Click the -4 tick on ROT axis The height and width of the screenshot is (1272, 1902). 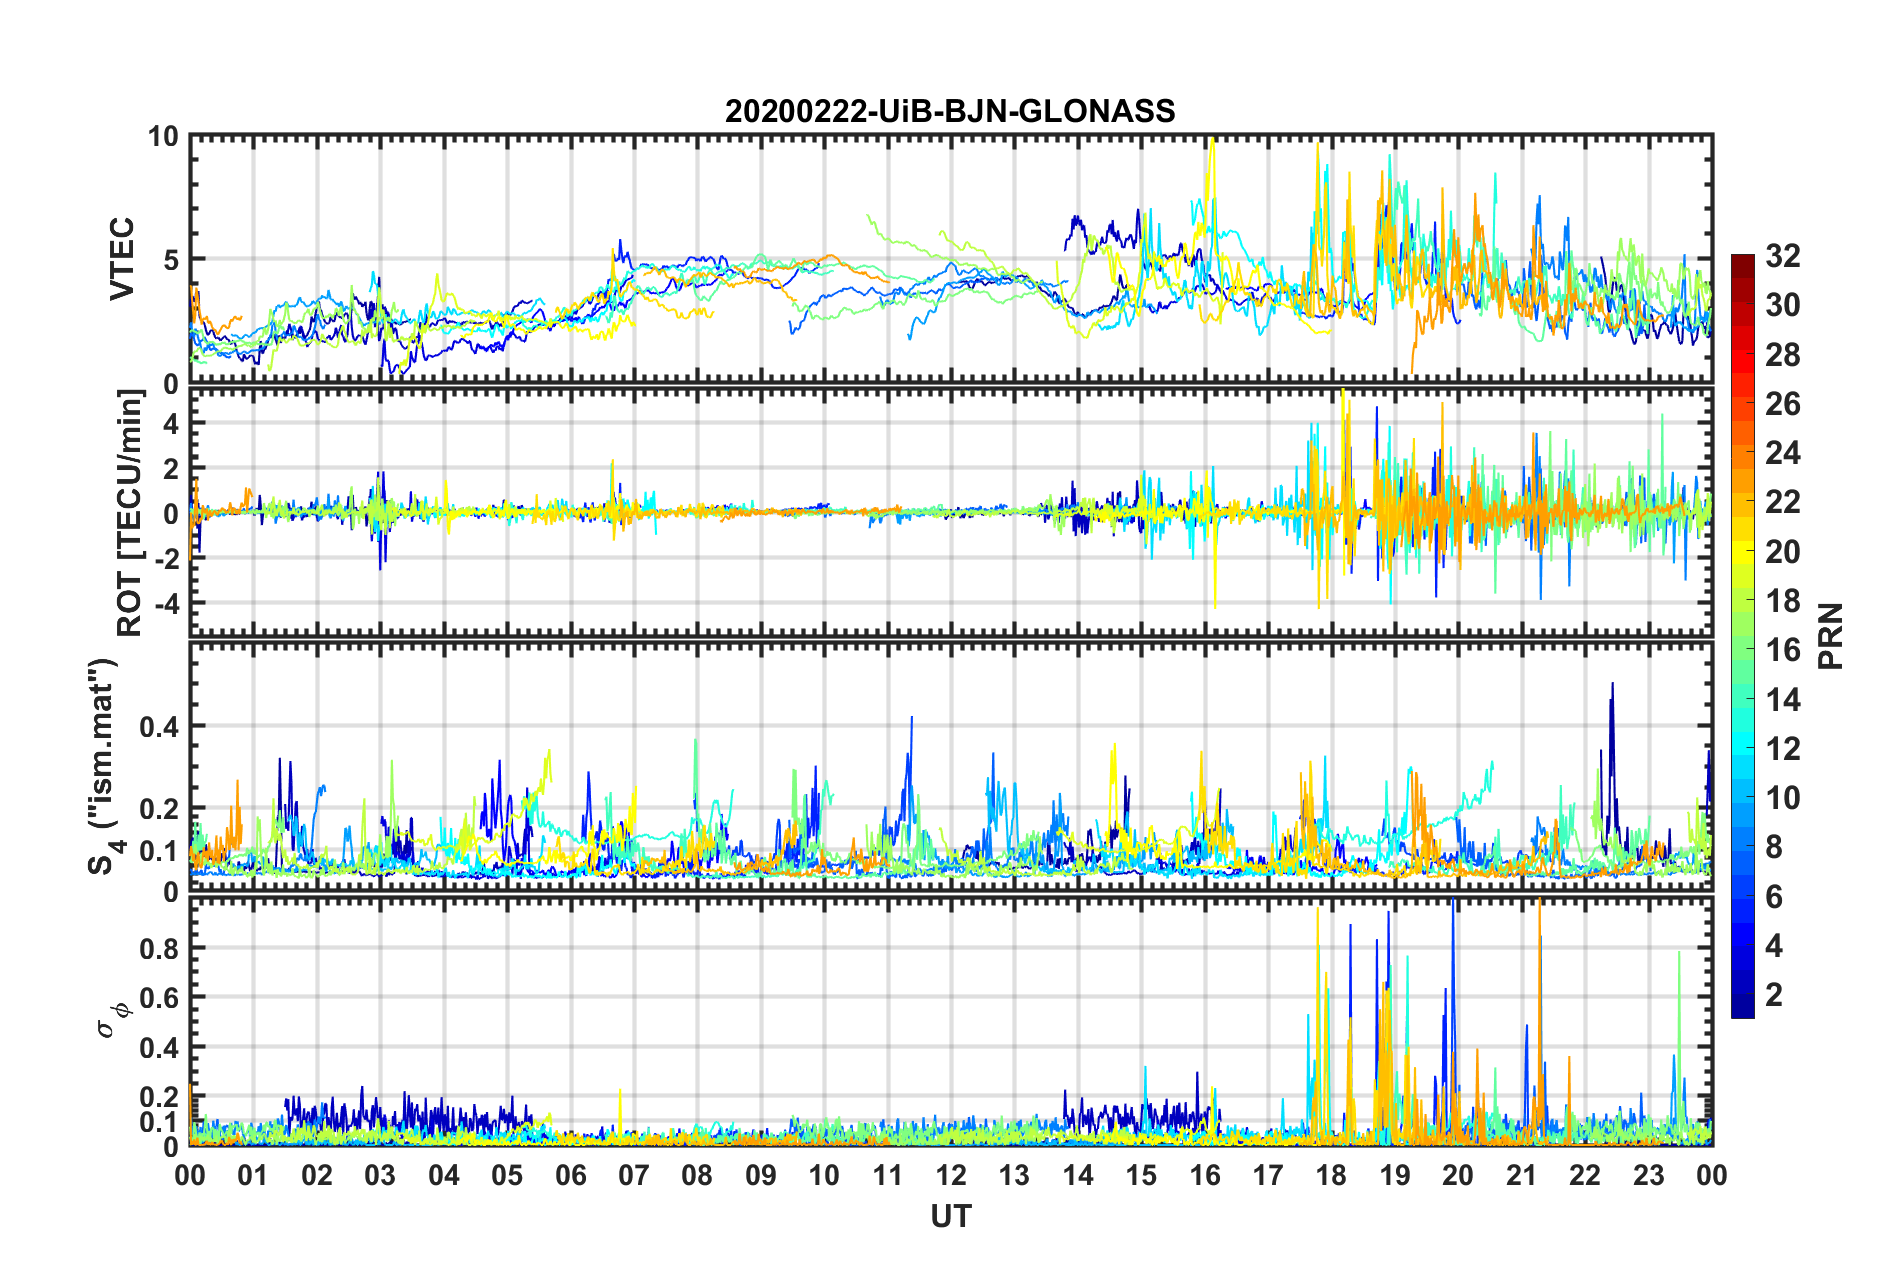[x=168, y=603]
